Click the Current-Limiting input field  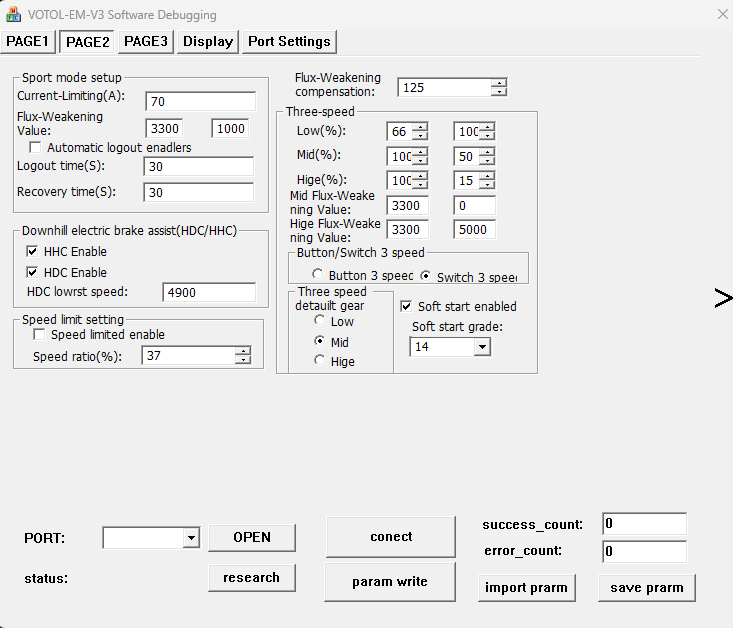click(x=200, y=101)
